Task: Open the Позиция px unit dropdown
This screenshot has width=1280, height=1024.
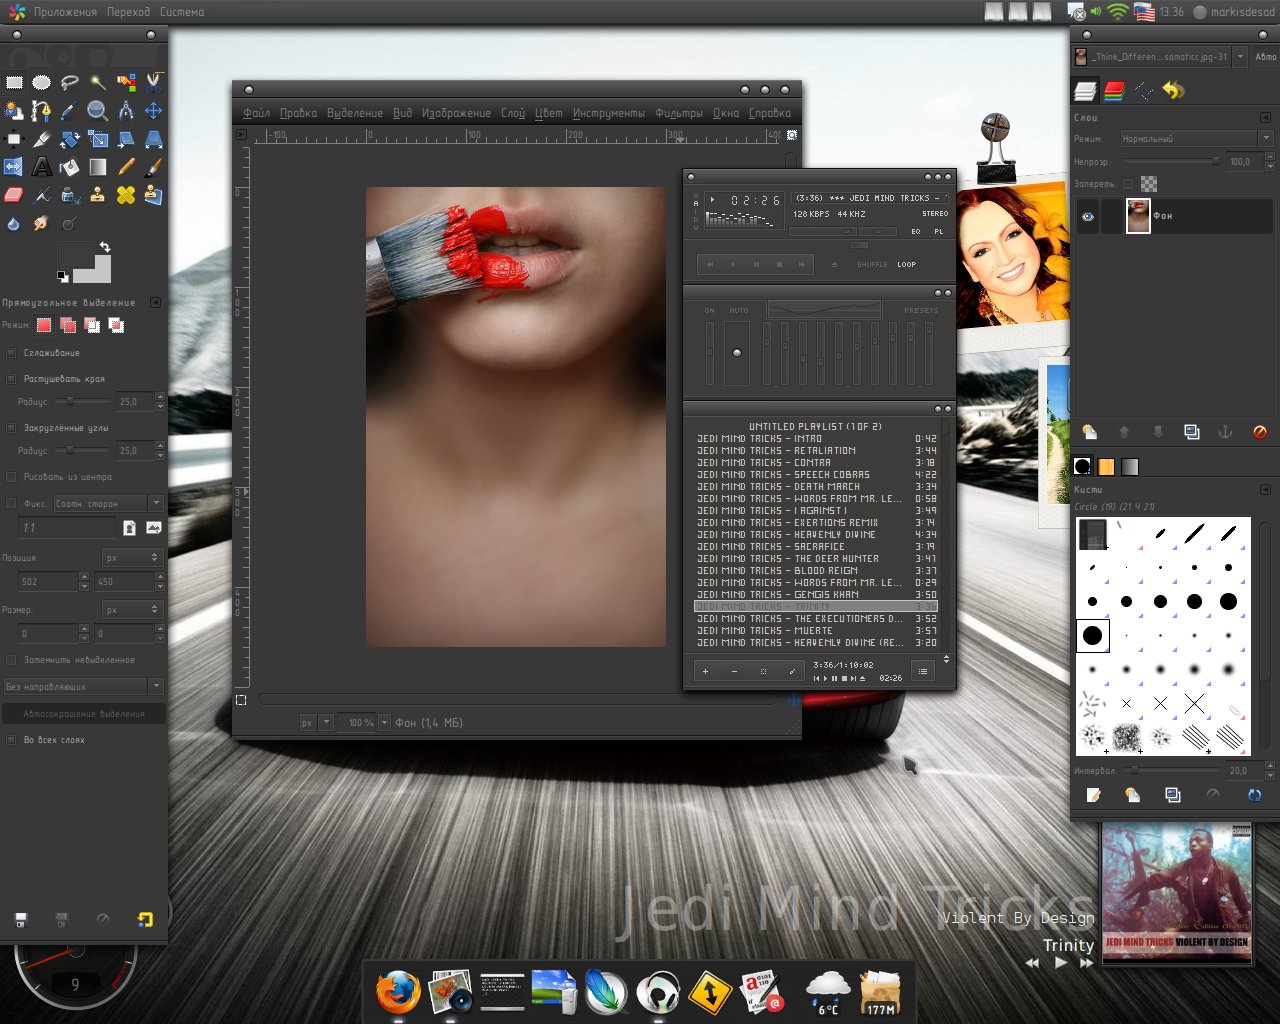Action: pyautogui.click(x=132, y=557)
